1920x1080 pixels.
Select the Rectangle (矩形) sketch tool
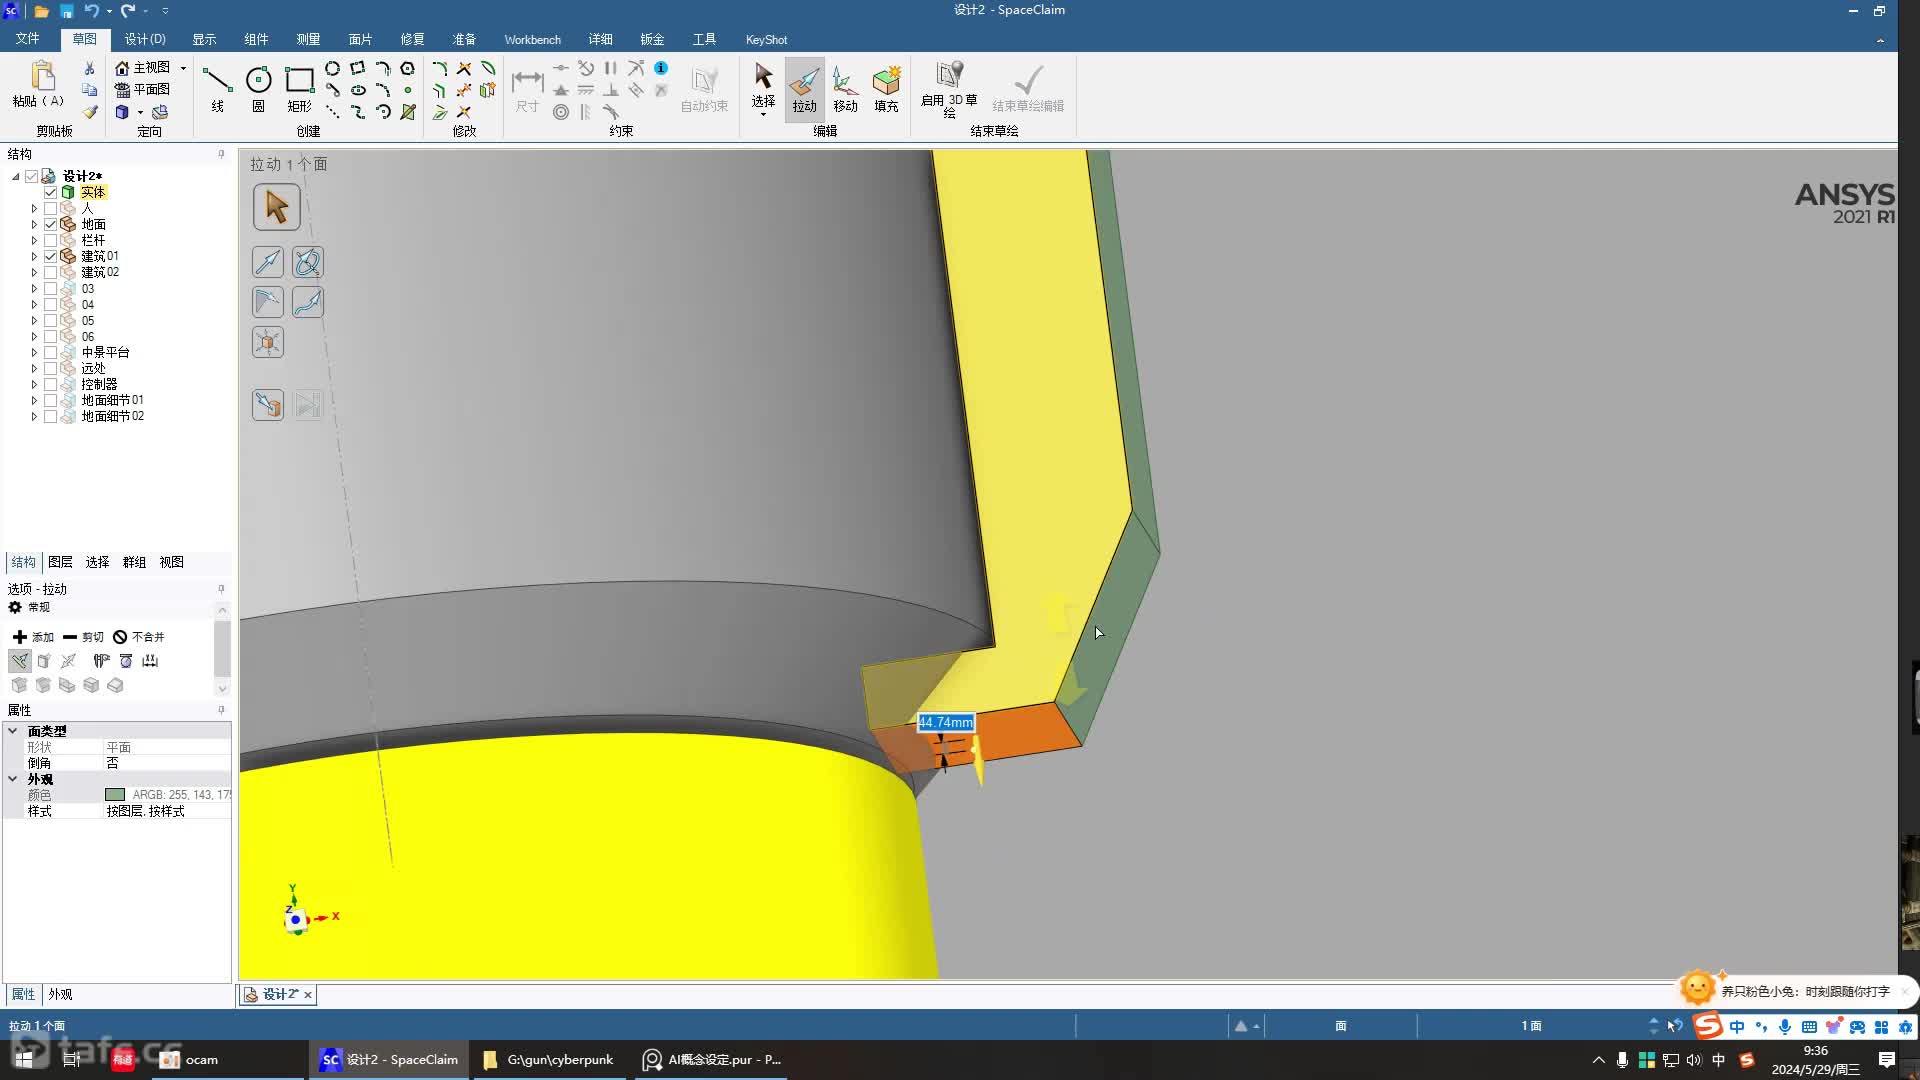coord(299,88)
